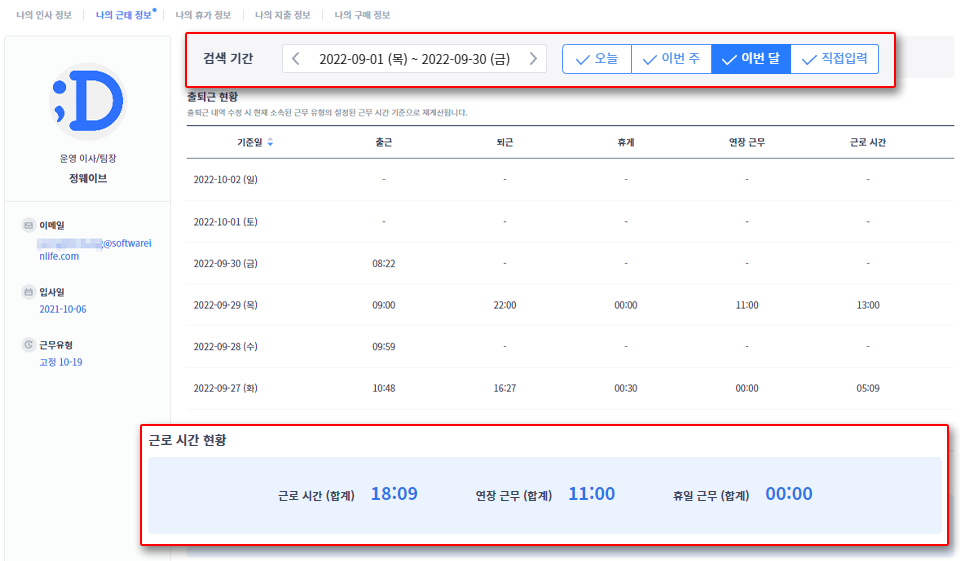Click holiday work total 00:00
The width and height of the screenshot is (960, 561).
(789, 494)
